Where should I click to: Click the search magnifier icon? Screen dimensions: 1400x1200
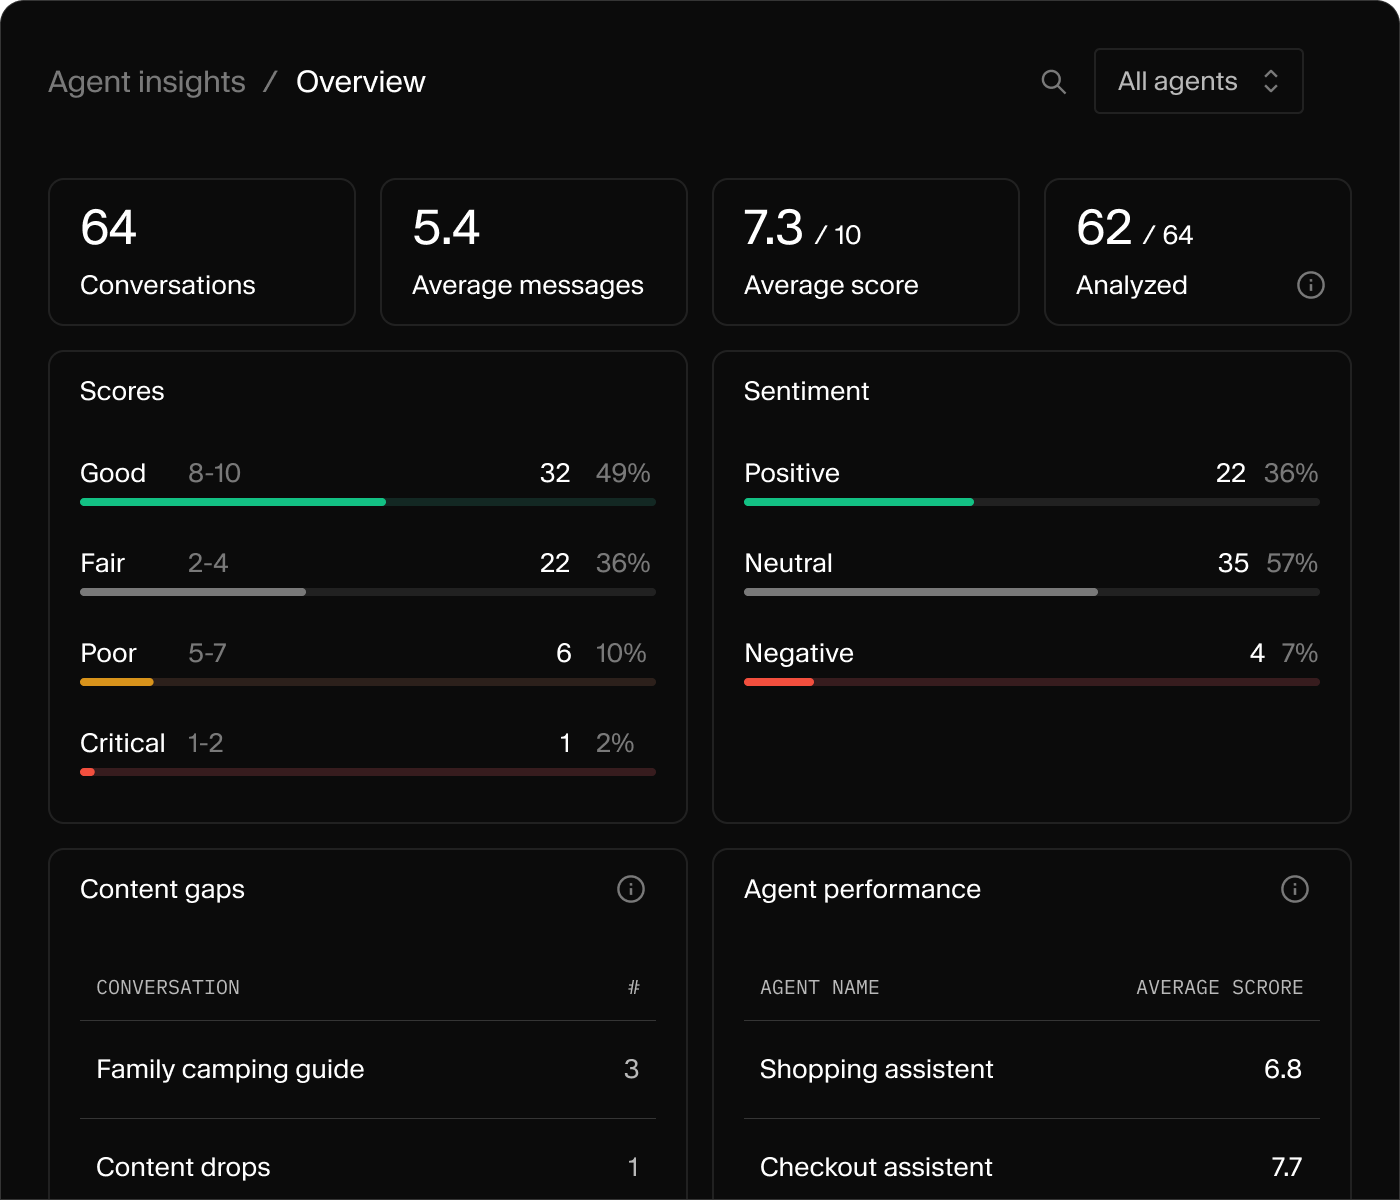pos(1053,81)
